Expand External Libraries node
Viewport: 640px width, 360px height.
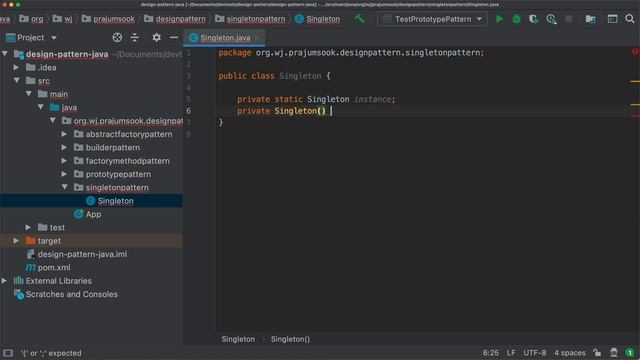[x=4, y=281]
